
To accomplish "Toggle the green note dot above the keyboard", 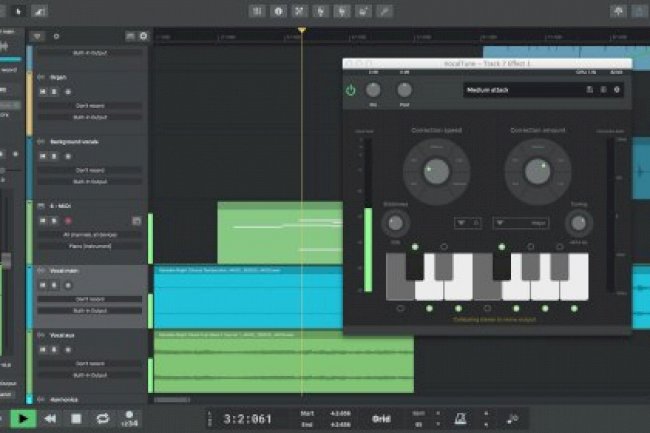I will tap(414, 246).
